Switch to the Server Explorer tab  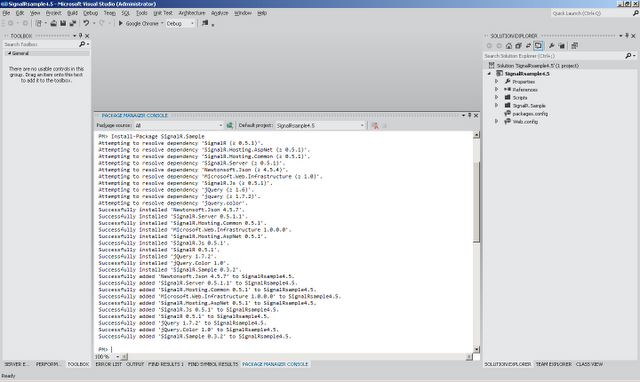17,364
